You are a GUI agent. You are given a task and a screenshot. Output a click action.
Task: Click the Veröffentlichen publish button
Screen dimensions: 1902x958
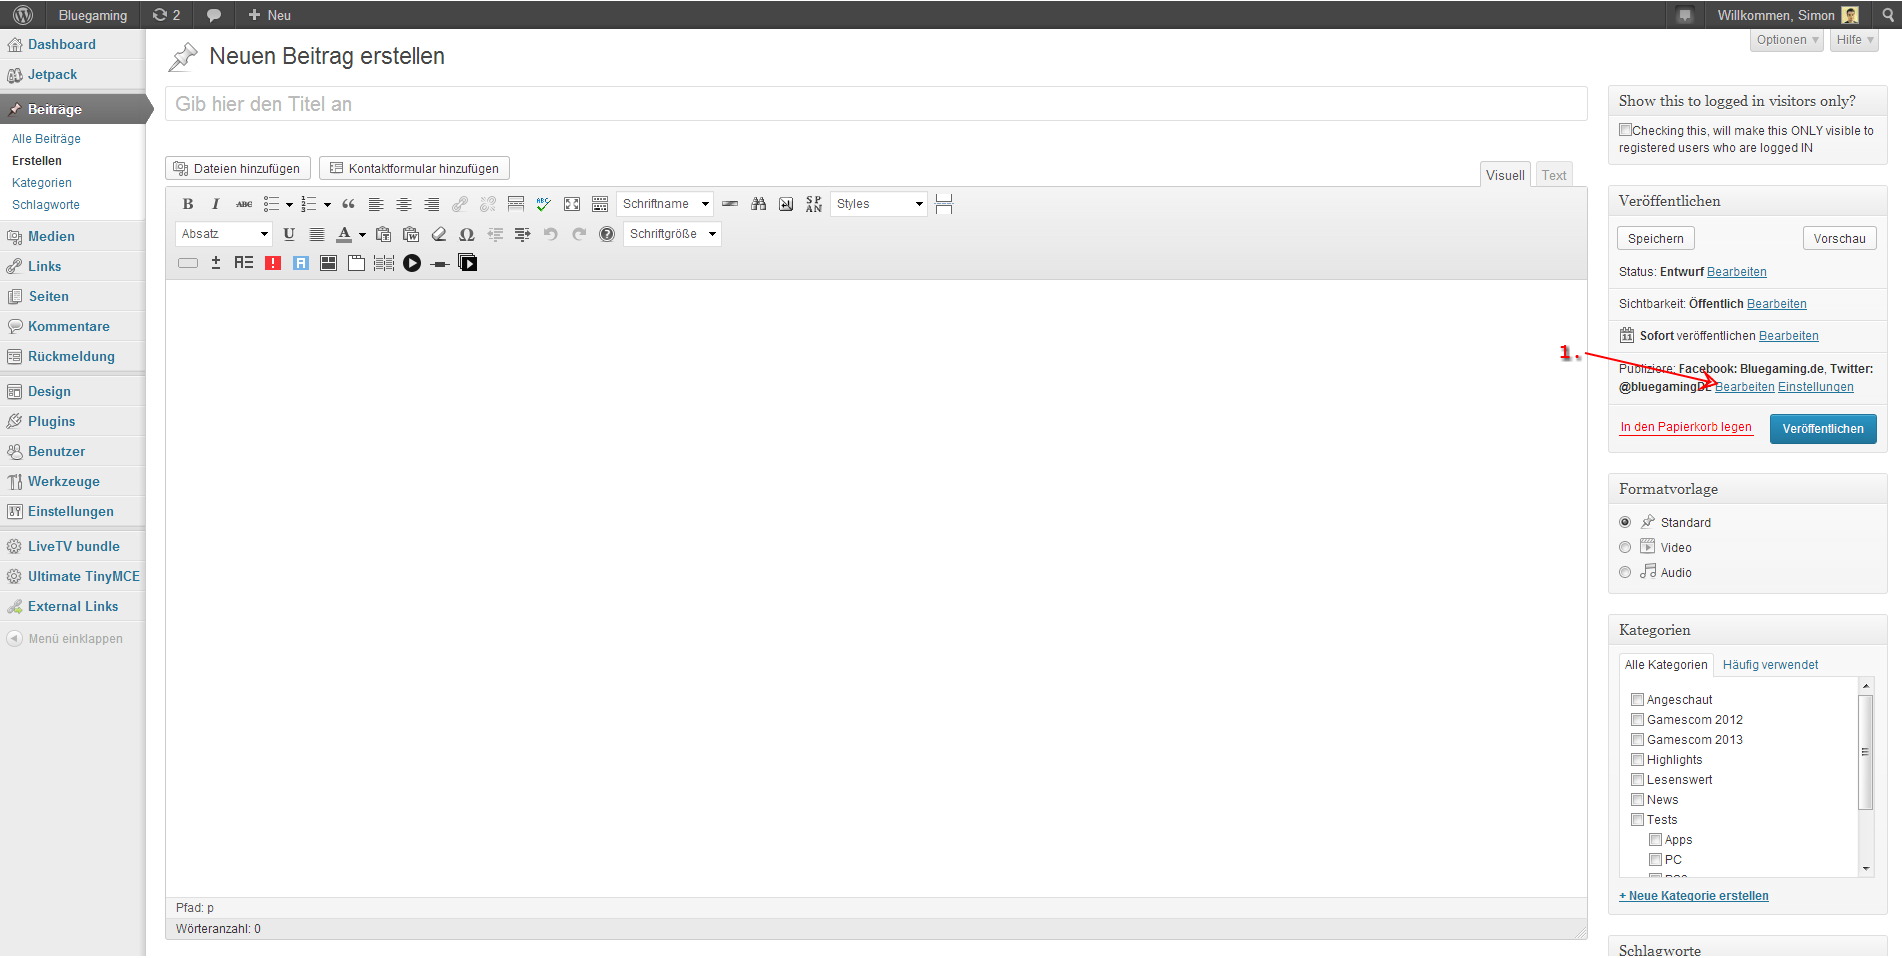click(x=1823, y=429)
